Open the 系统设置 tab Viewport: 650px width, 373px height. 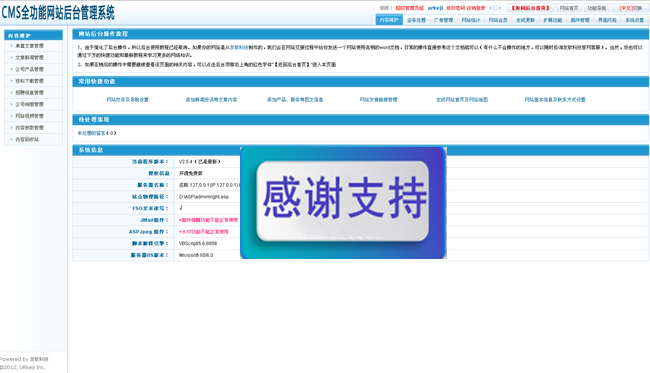click(x=634, y=20)
